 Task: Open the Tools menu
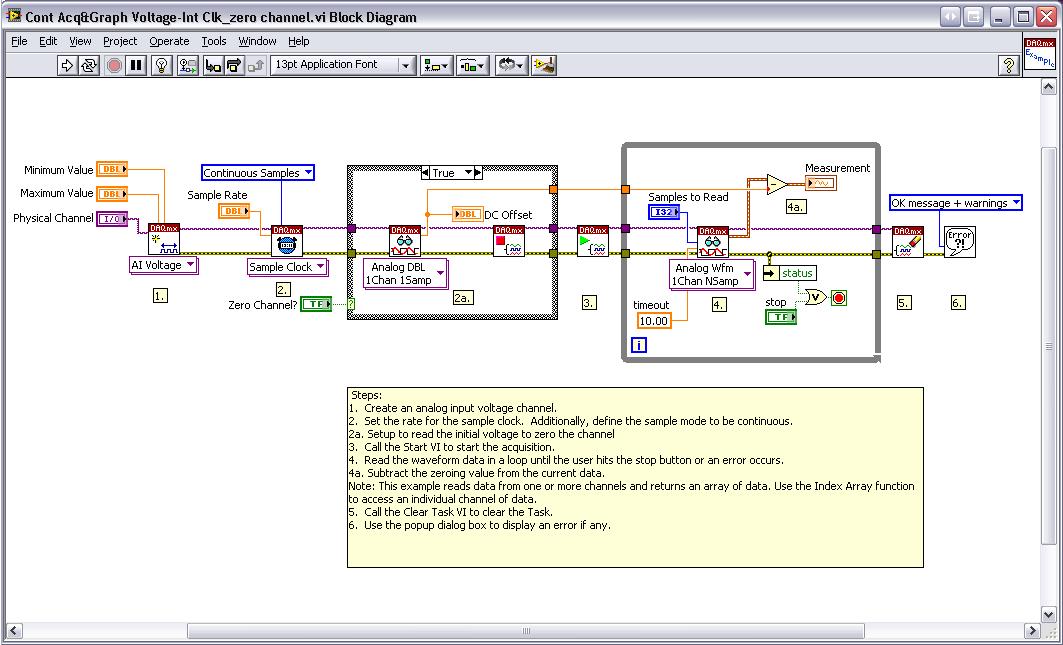(214, 41)
